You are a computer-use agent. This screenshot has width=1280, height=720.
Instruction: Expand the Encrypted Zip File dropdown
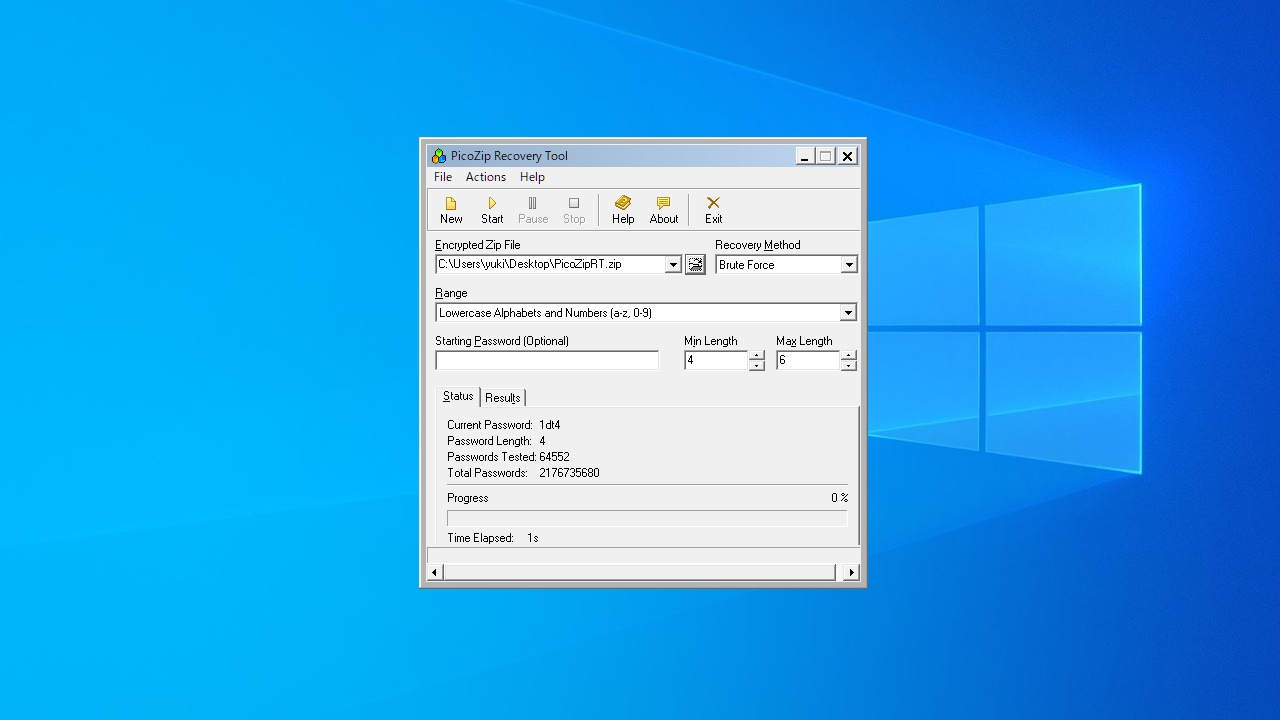[673, 264]
